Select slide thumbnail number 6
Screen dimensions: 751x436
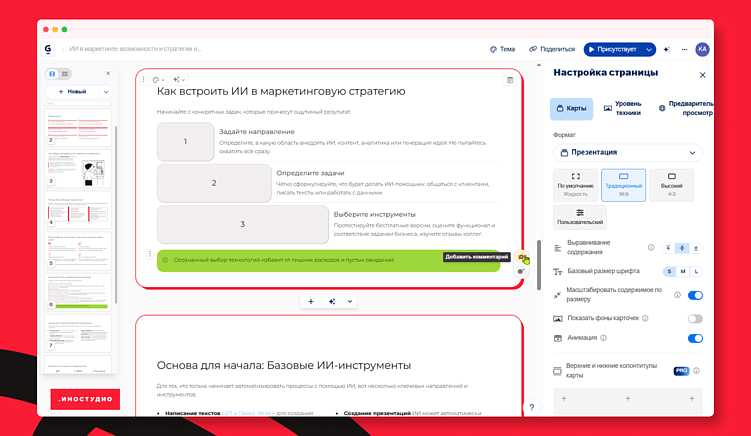[78, 292]
